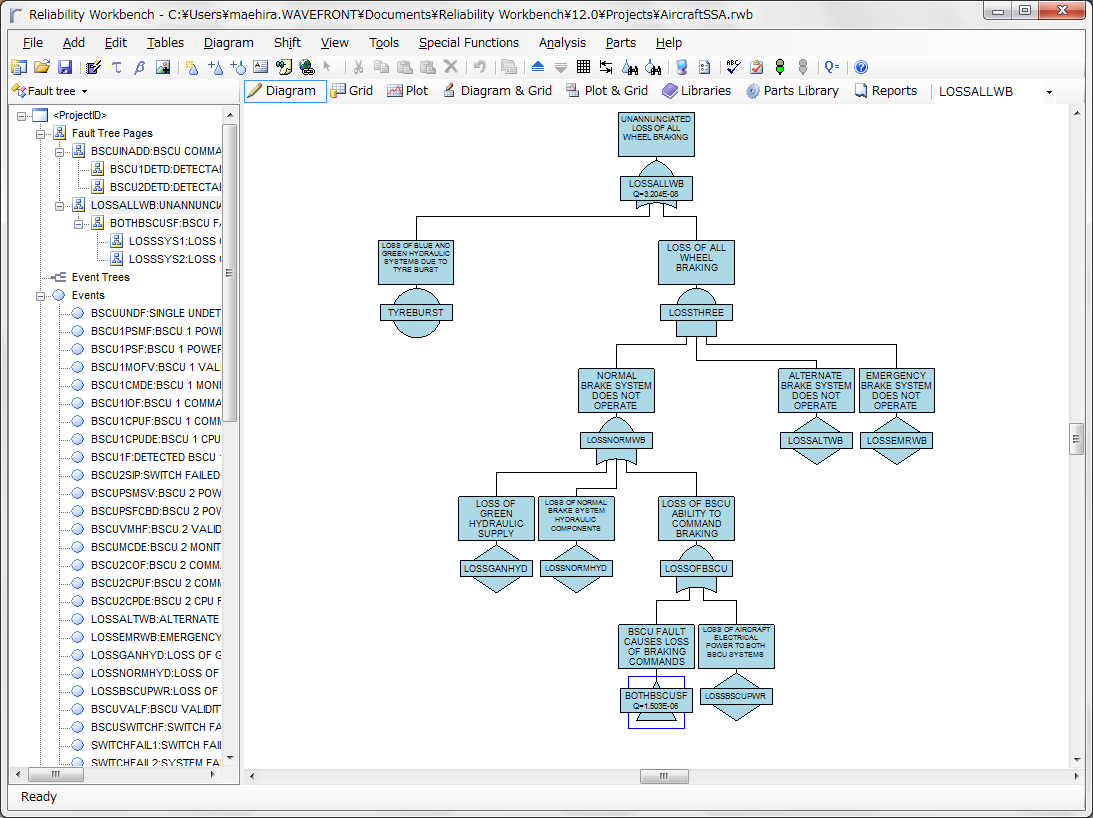Screen dimensions: 1093x818
Task: Open the Fault tree module dropdown
Action: 84,91
